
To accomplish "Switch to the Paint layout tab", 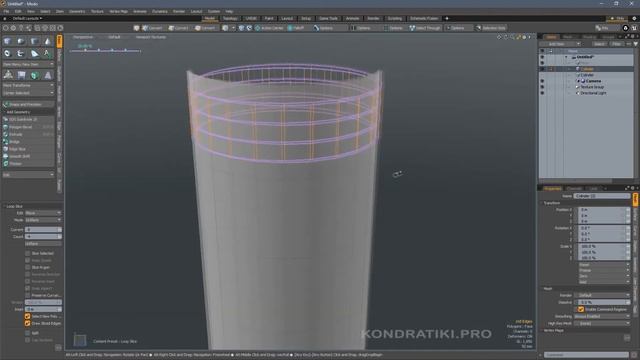I will (269, 18).
